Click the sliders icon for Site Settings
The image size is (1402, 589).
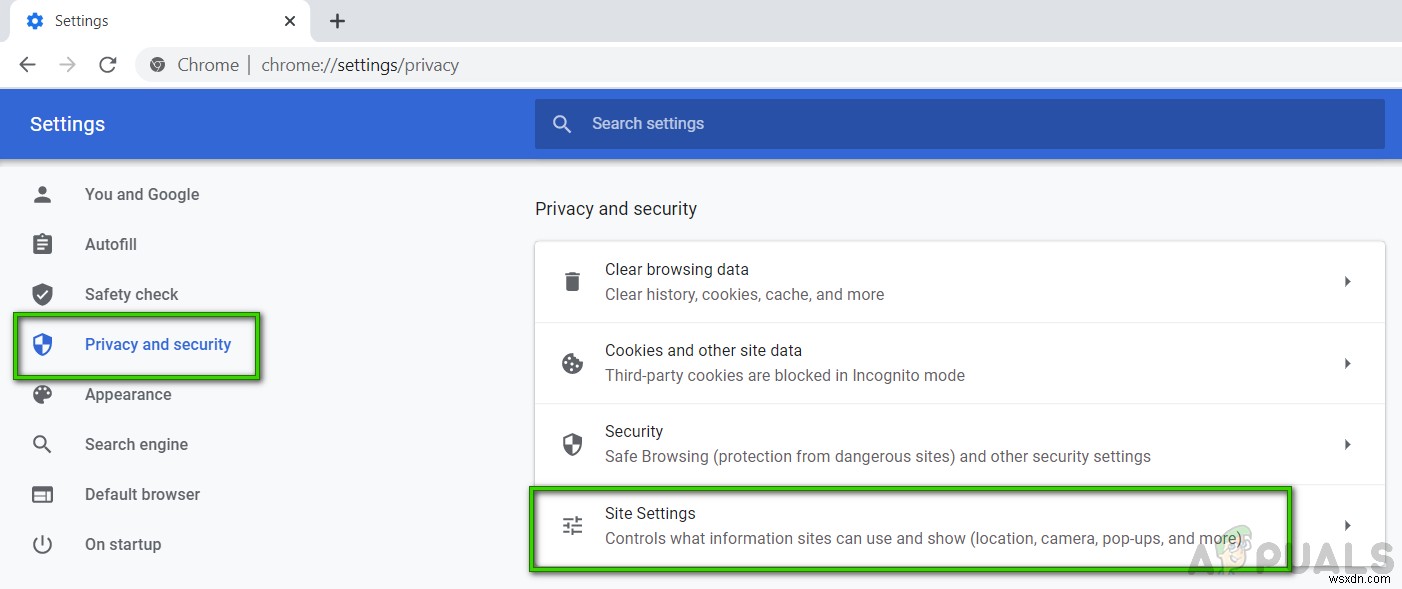pyautogui.click(x=572, y=525)
